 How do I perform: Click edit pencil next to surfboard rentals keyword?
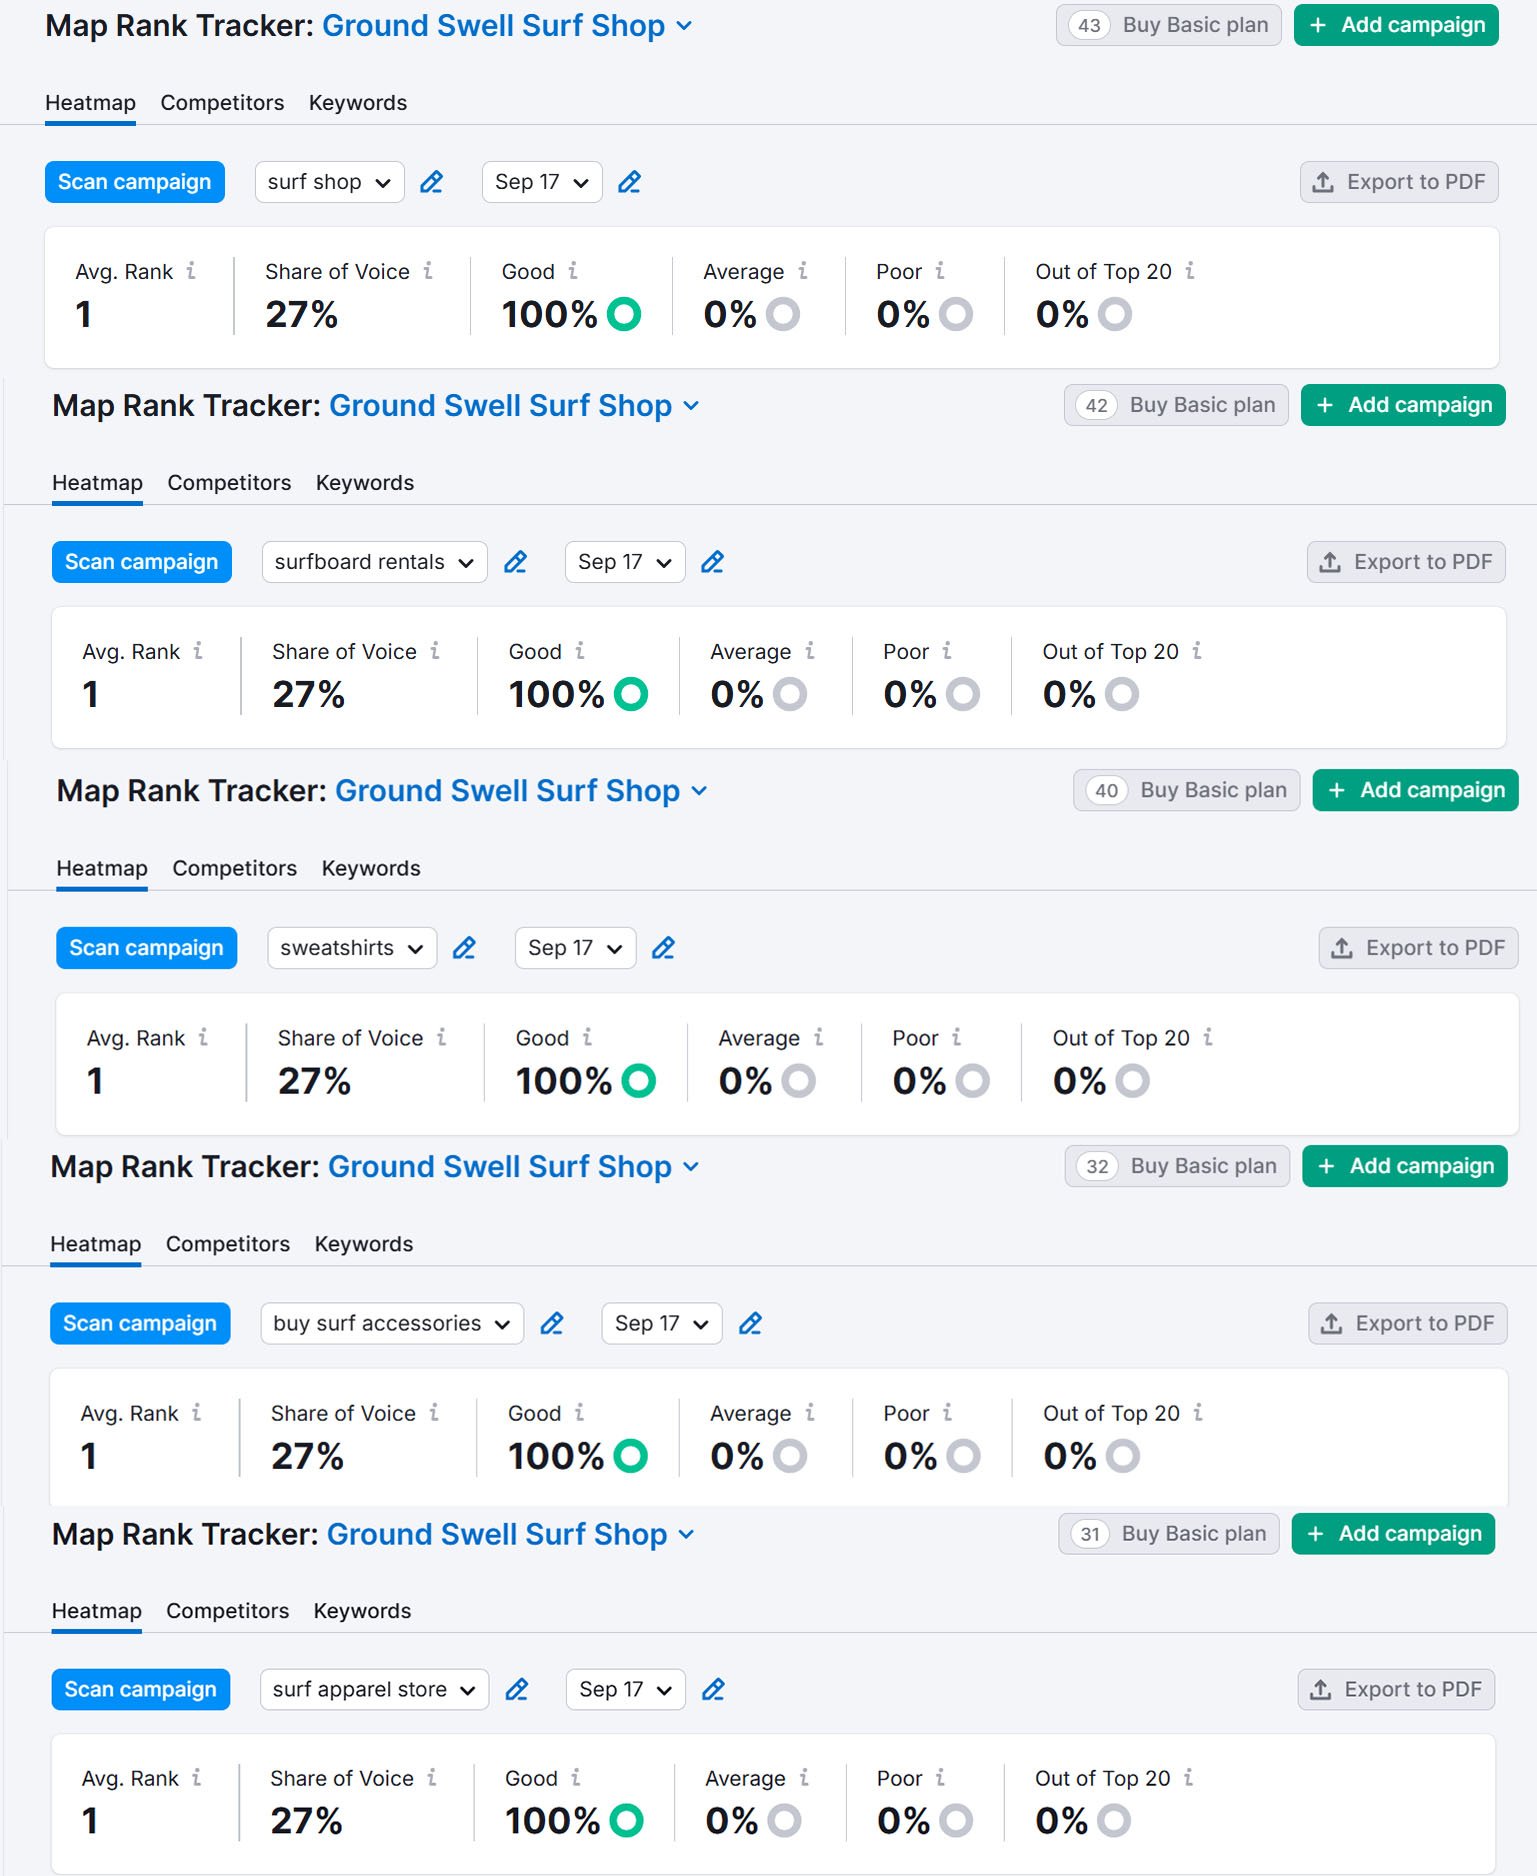[x=515, y=562]
